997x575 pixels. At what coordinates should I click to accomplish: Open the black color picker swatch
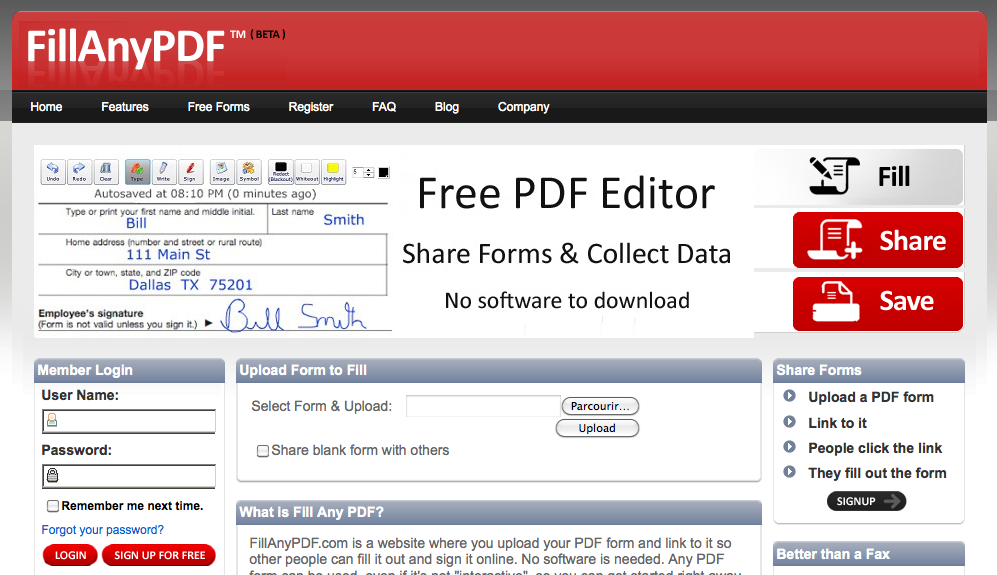383,172
